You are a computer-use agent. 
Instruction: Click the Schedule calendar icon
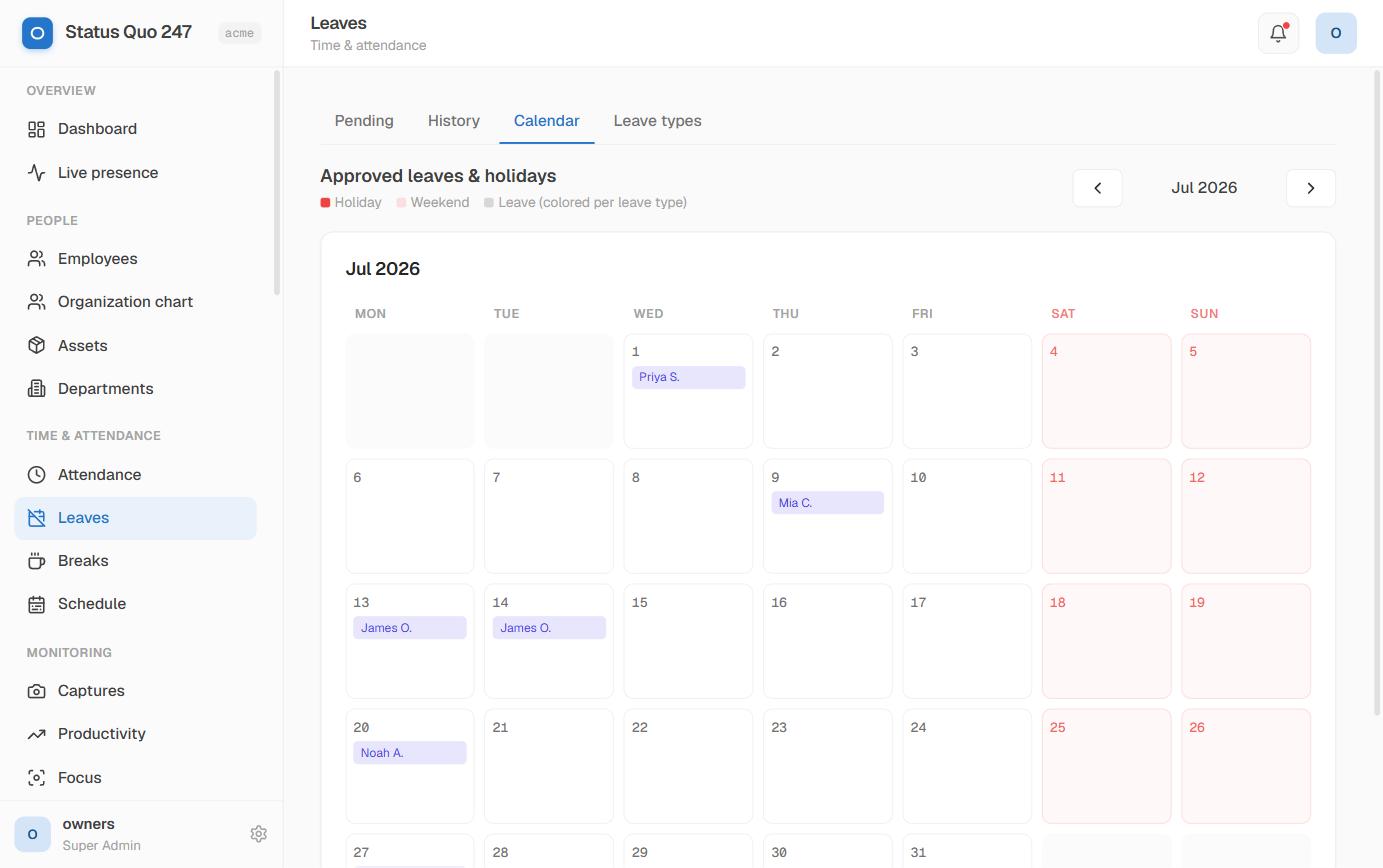click(37, 604)
